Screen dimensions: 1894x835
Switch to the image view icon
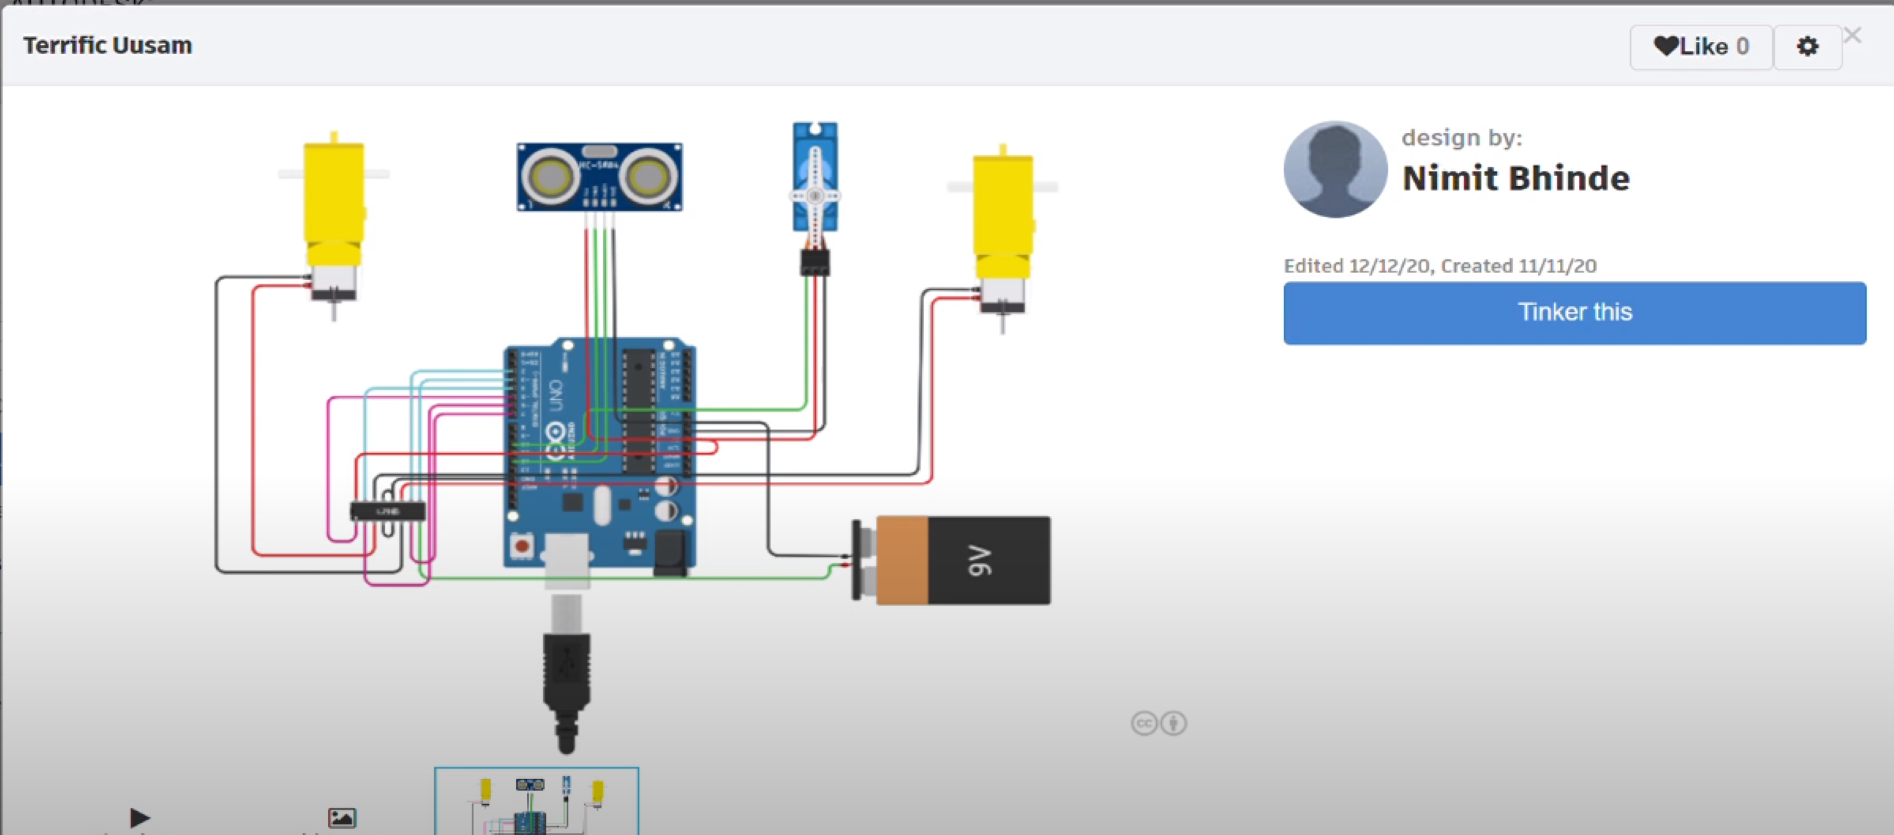click(342, 817)
